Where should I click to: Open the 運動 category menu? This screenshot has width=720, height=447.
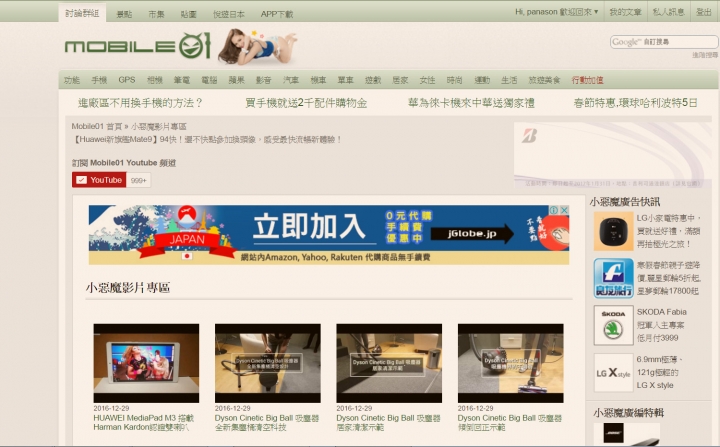[x=482, y=80]
